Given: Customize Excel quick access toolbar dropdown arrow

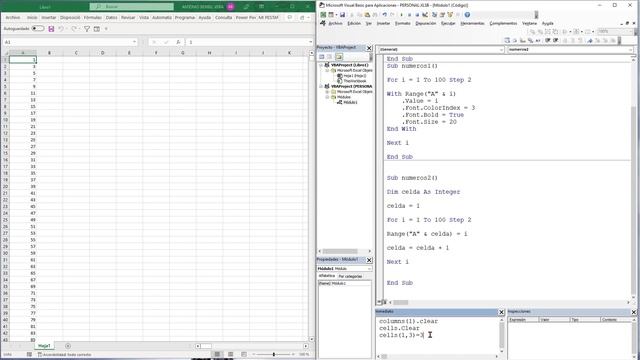Looking at the screenshot, I should 106,29.
